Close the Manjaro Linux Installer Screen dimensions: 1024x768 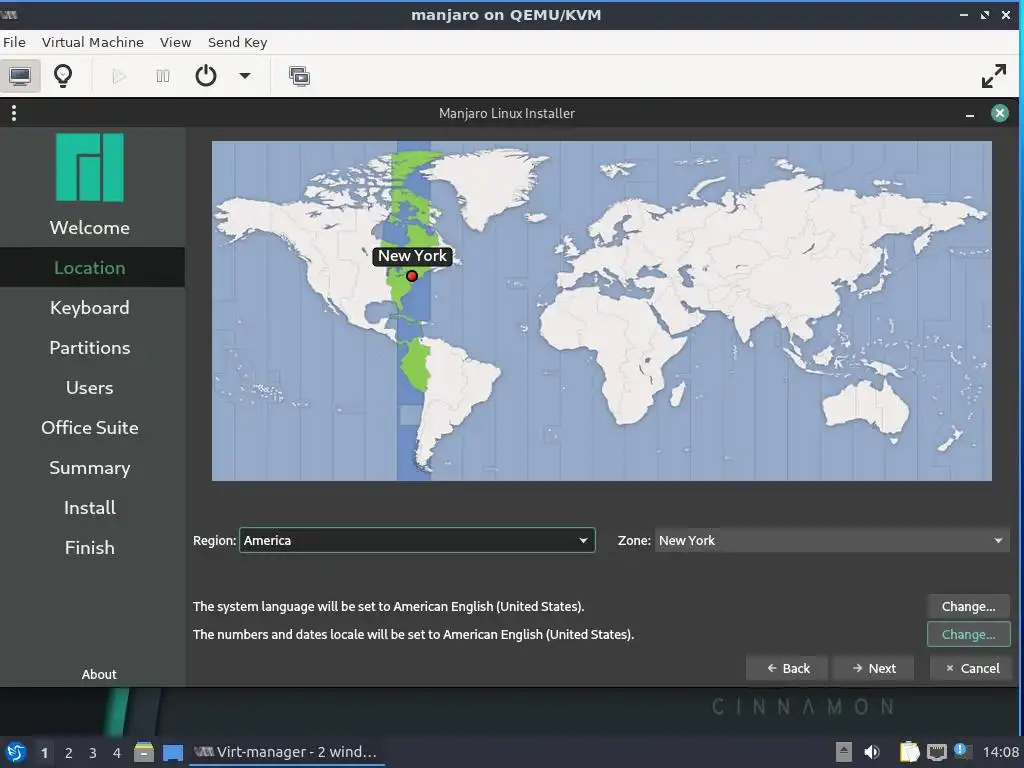999,114
